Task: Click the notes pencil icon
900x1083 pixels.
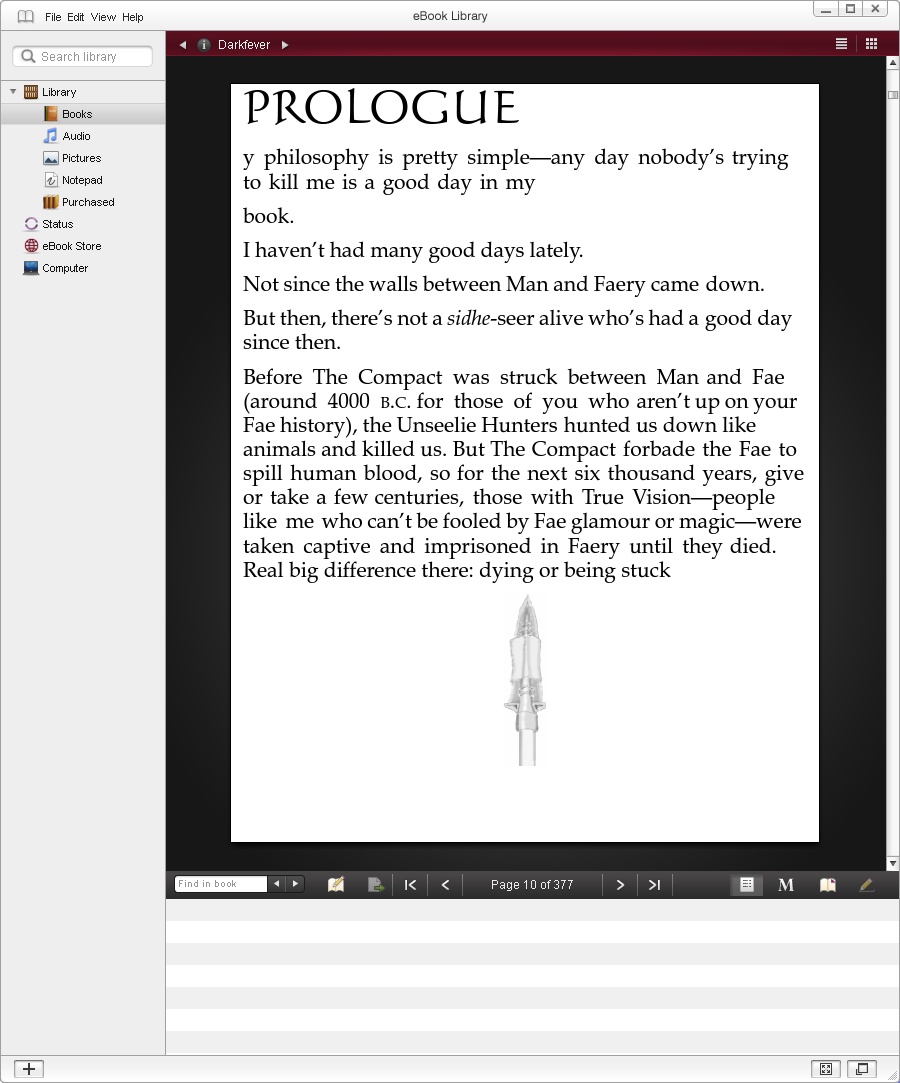Action: (x=336, y=885)
